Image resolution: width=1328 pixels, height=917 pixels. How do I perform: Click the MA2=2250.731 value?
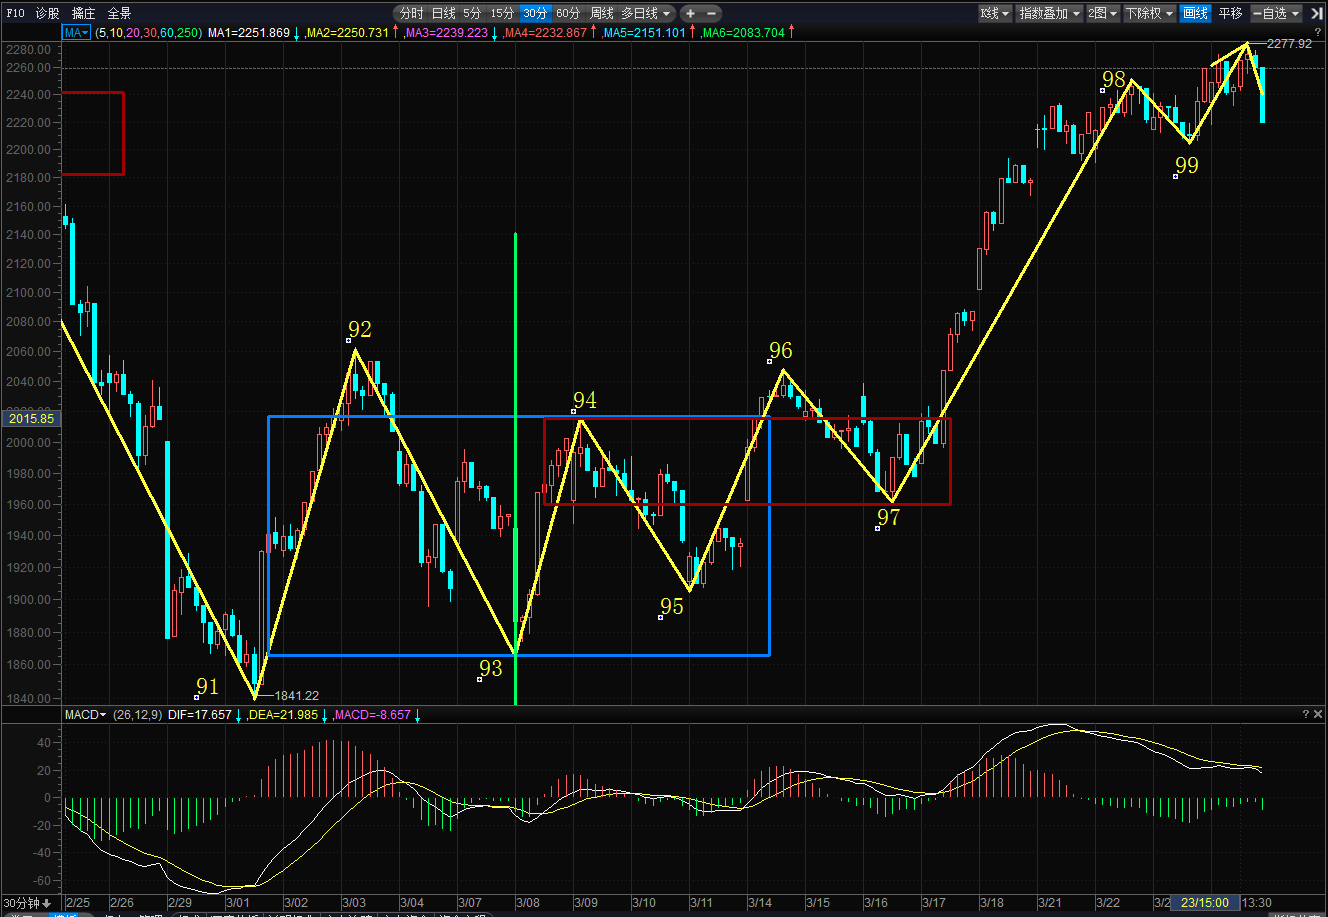[346, 33]
